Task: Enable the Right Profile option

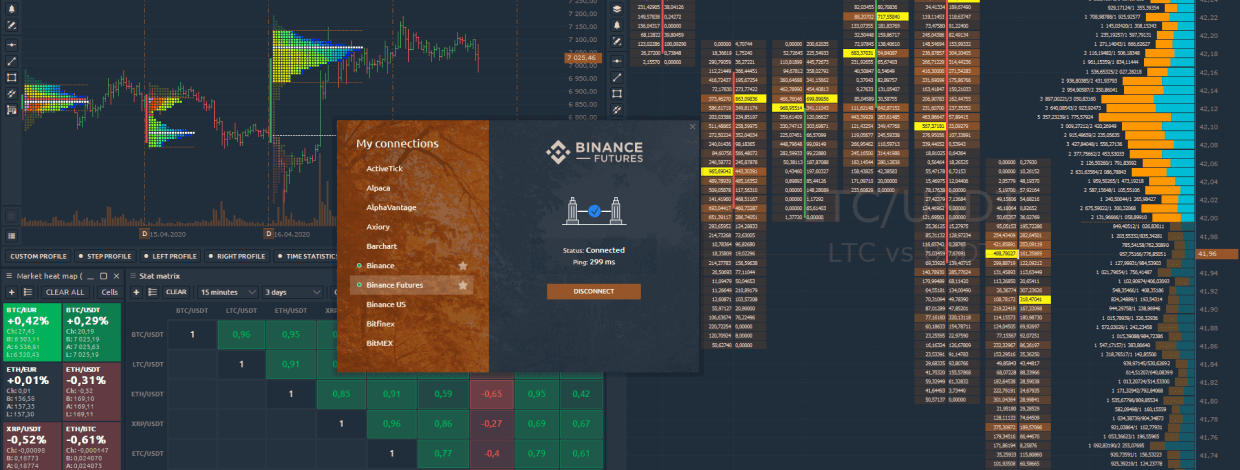Action: [x=237, y=256]
